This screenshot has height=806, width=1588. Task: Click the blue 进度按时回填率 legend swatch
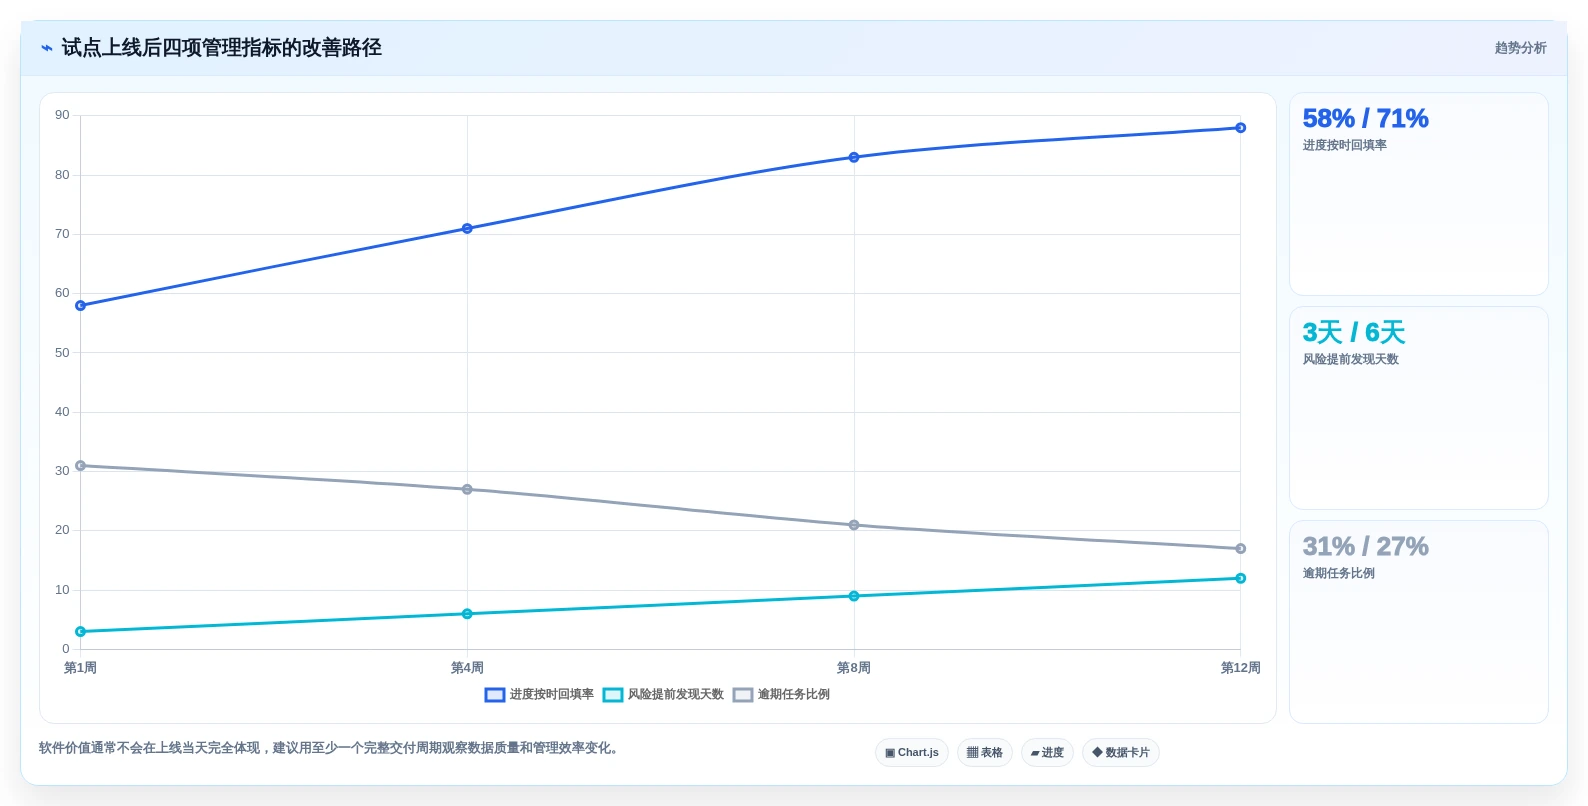click(495, 695)
